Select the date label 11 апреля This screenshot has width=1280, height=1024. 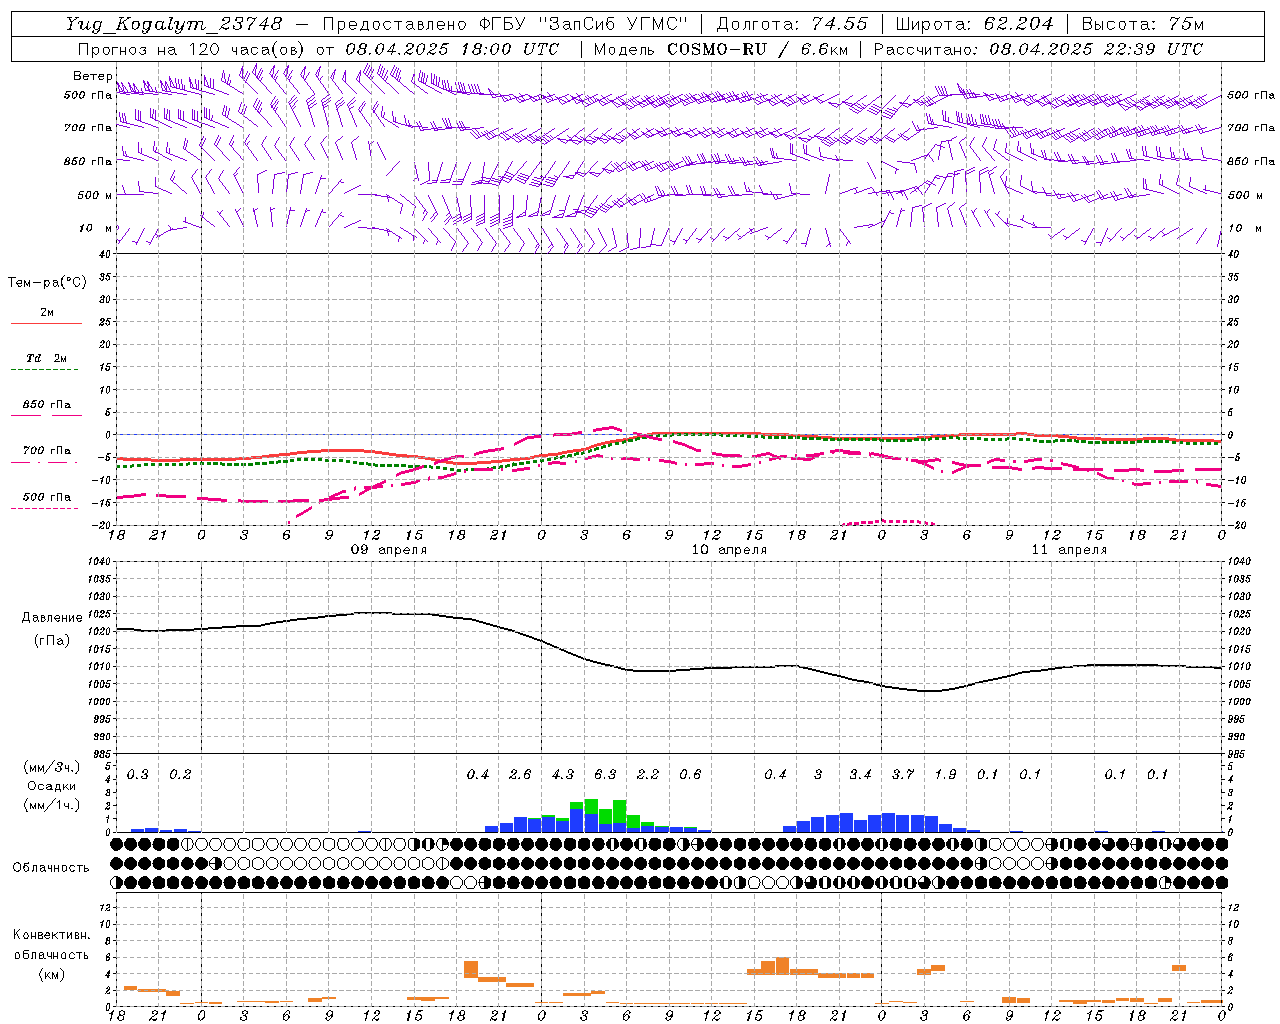pos(1070,550)
